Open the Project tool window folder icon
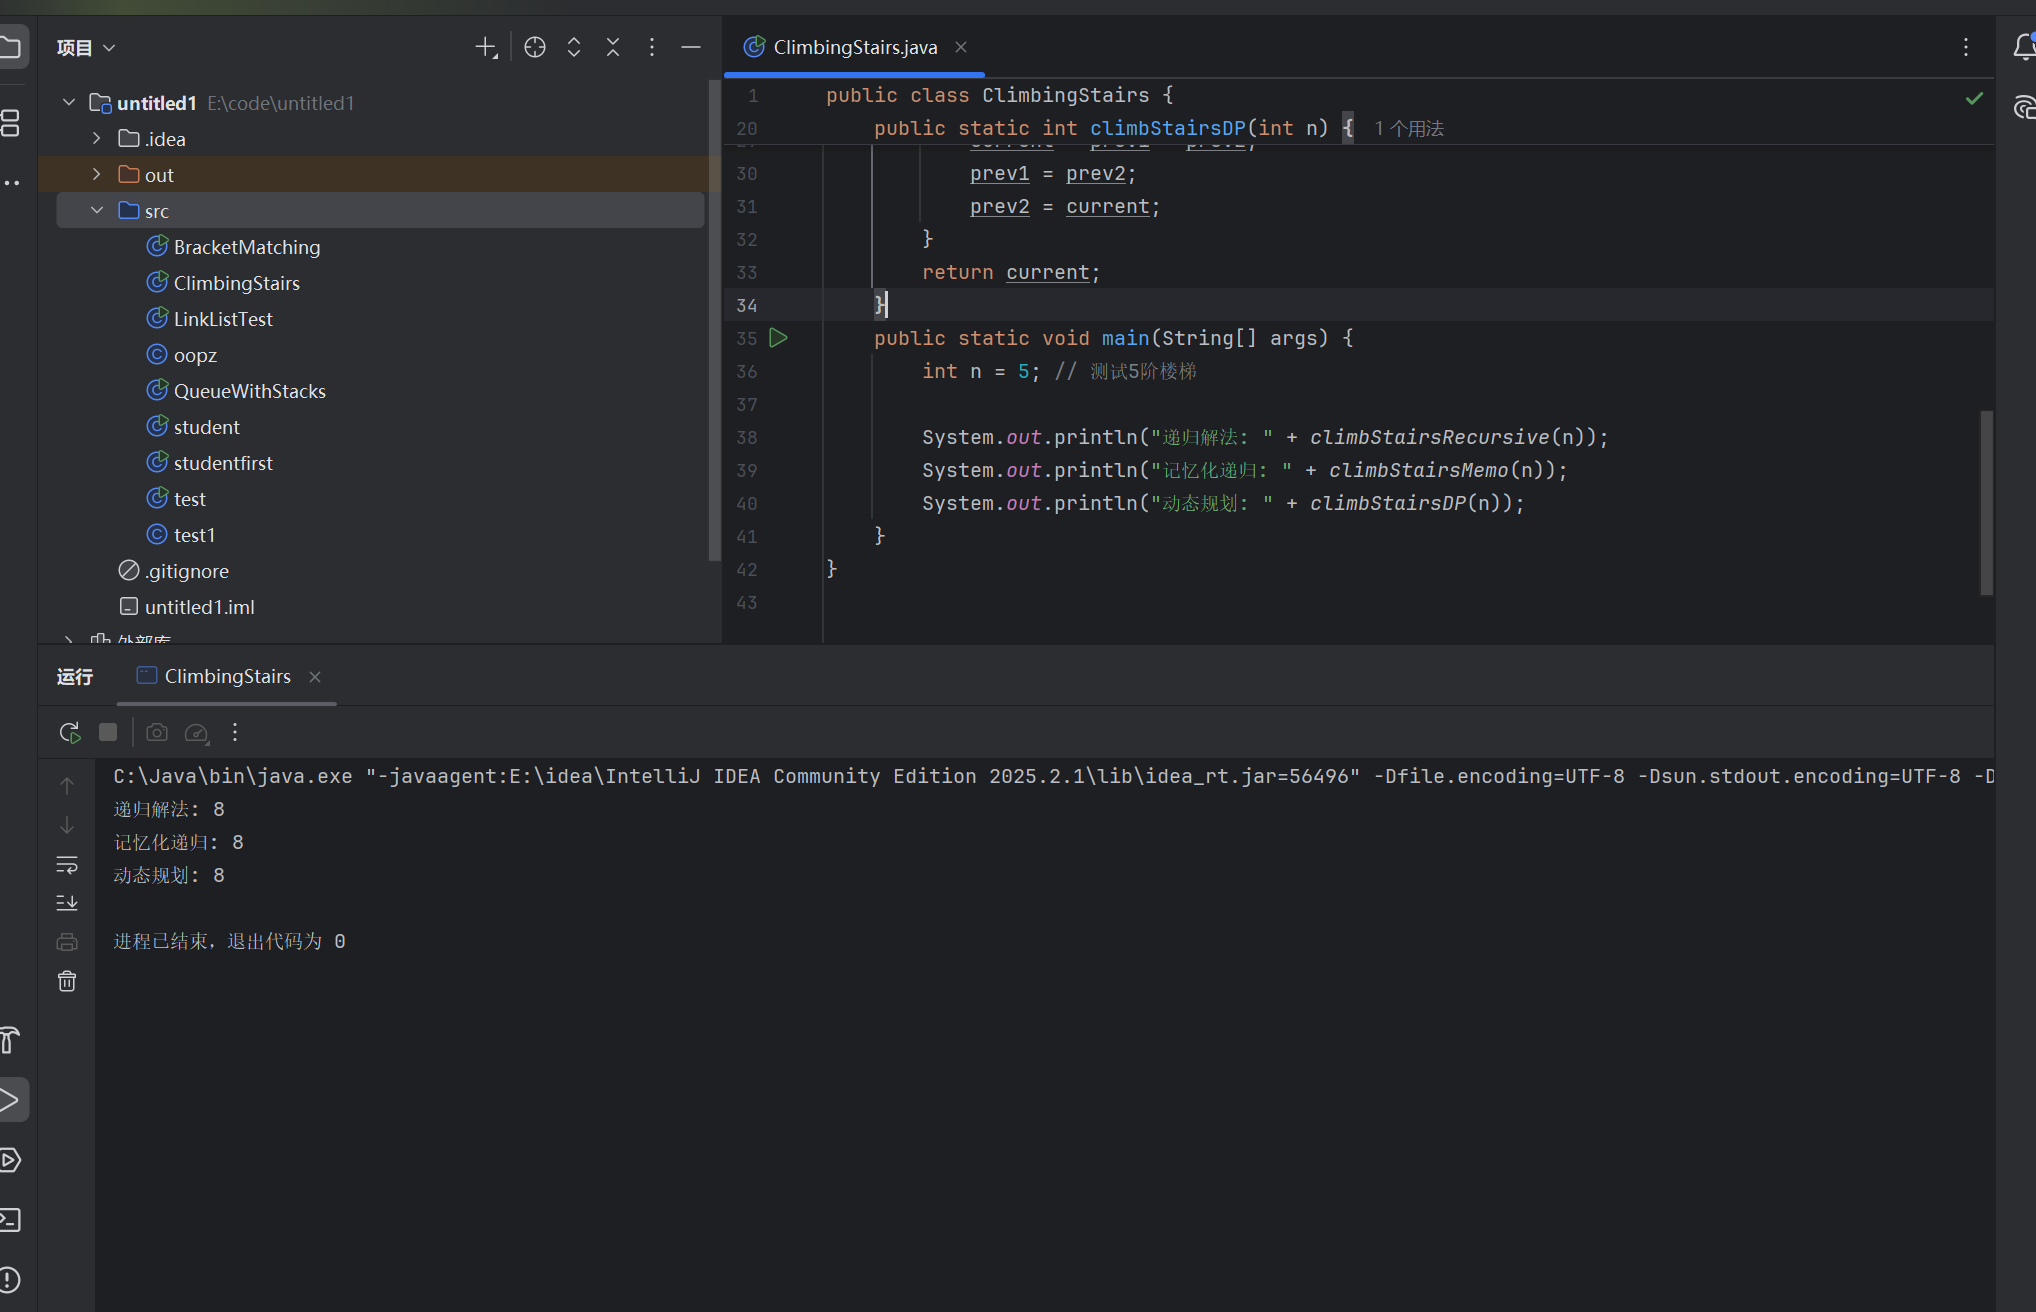 (x=10, y=47)
